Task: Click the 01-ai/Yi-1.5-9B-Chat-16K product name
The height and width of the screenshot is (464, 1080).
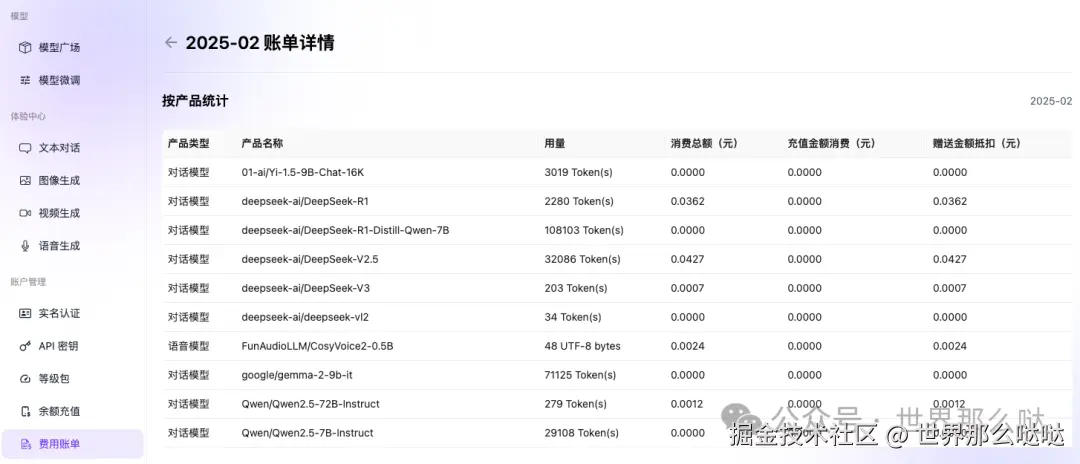Action: coord(302,172)
